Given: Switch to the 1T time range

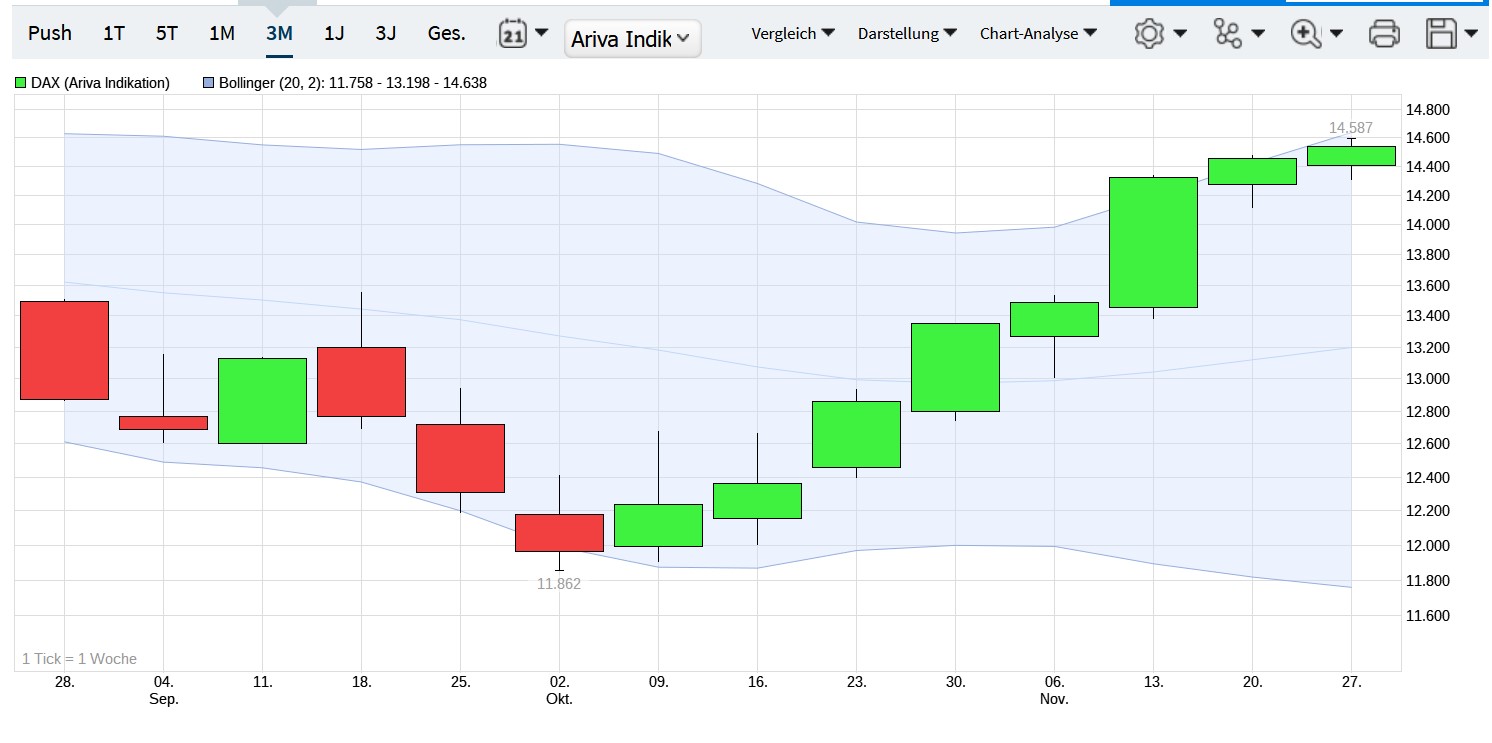Looking at the screenshot, I should [114, 33].
